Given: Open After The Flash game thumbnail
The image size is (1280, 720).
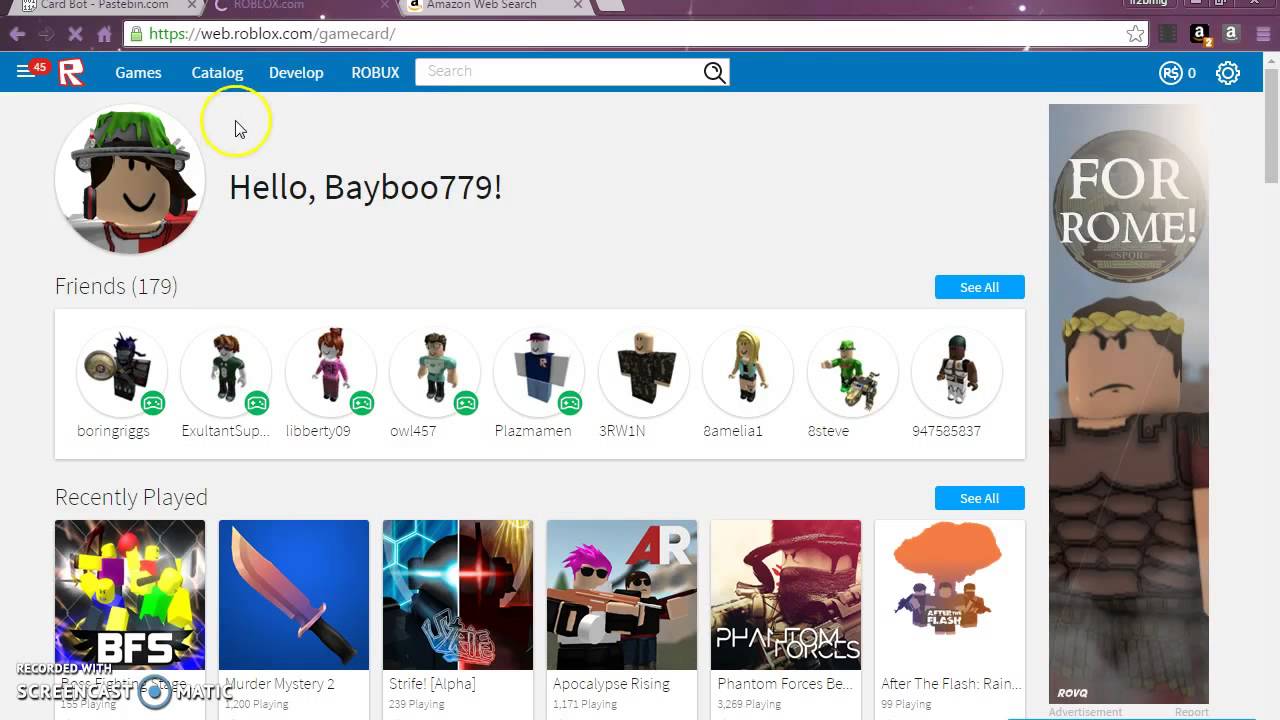Looking at the screenshot, I should (950, 595).
